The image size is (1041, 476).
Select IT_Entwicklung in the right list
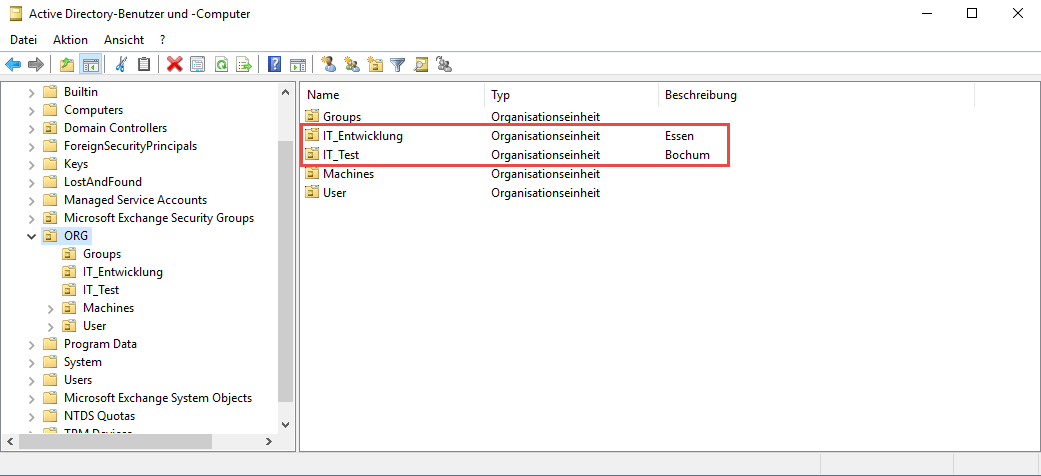point(362,136)
